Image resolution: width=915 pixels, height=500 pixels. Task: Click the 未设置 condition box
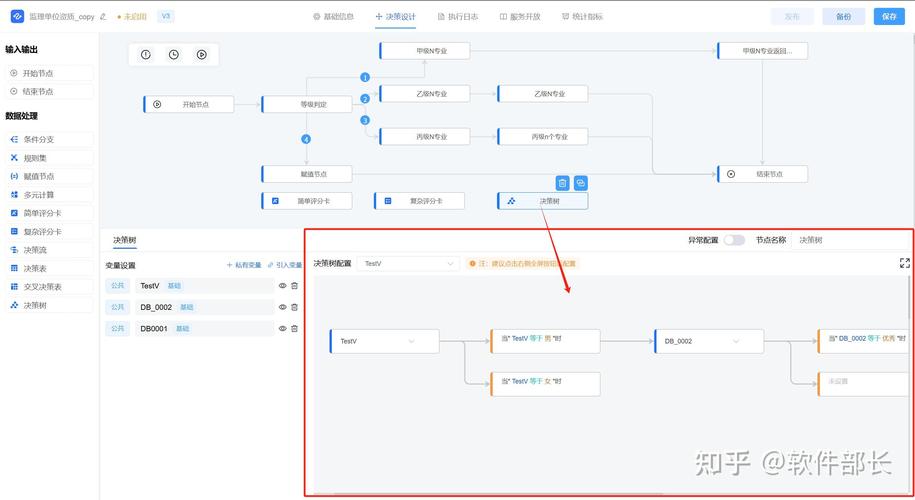pyautogui.click(x=864, y=384)
